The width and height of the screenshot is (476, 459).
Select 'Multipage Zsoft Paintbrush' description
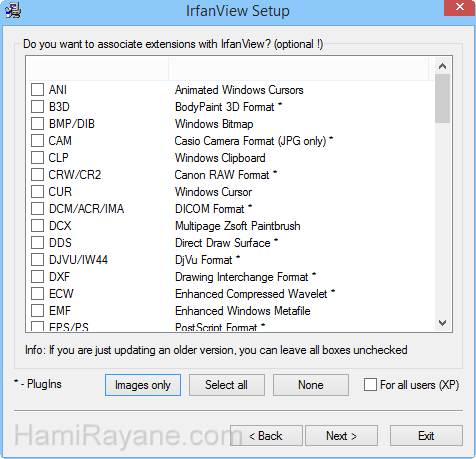[238, 226]
